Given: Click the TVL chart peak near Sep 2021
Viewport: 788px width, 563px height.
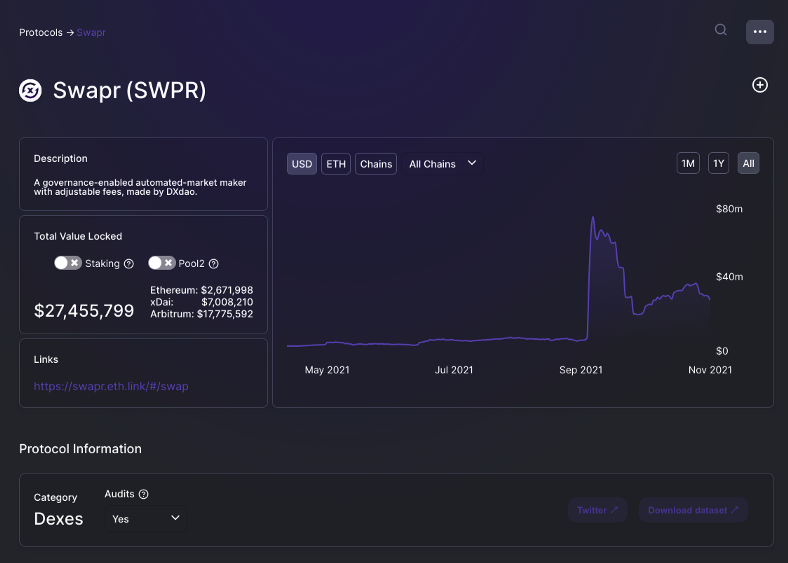Looking at the screenshot, I should [593, 218].
